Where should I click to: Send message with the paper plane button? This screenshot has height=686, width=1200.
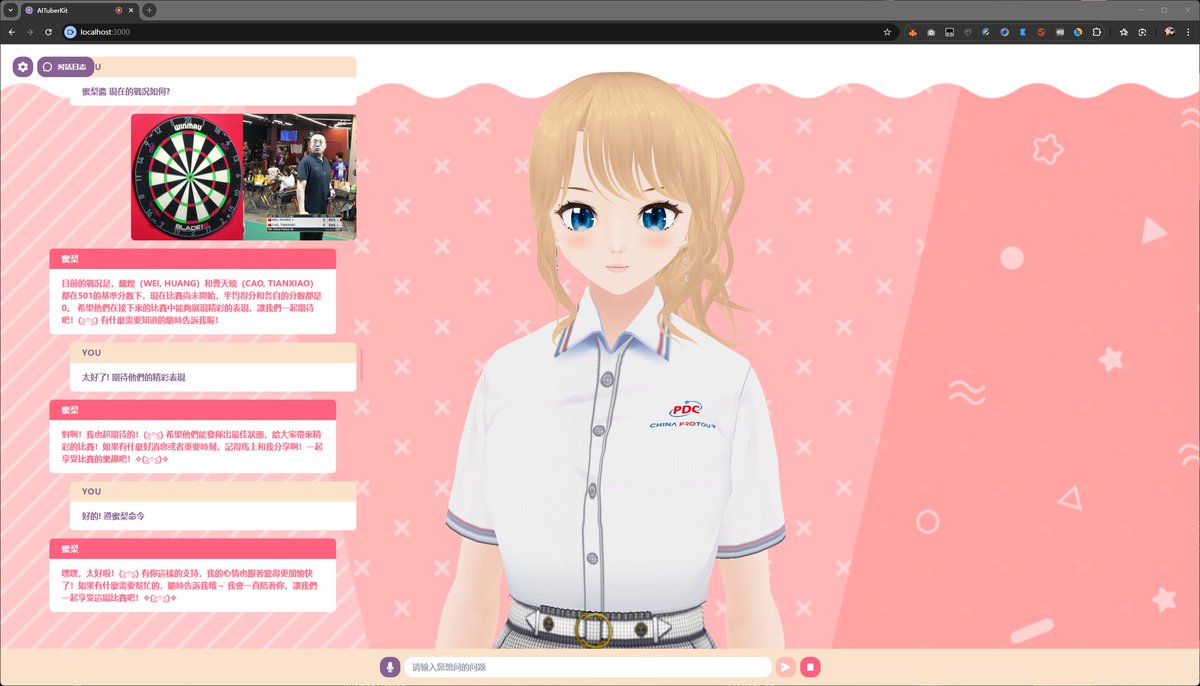coord(786,667)
